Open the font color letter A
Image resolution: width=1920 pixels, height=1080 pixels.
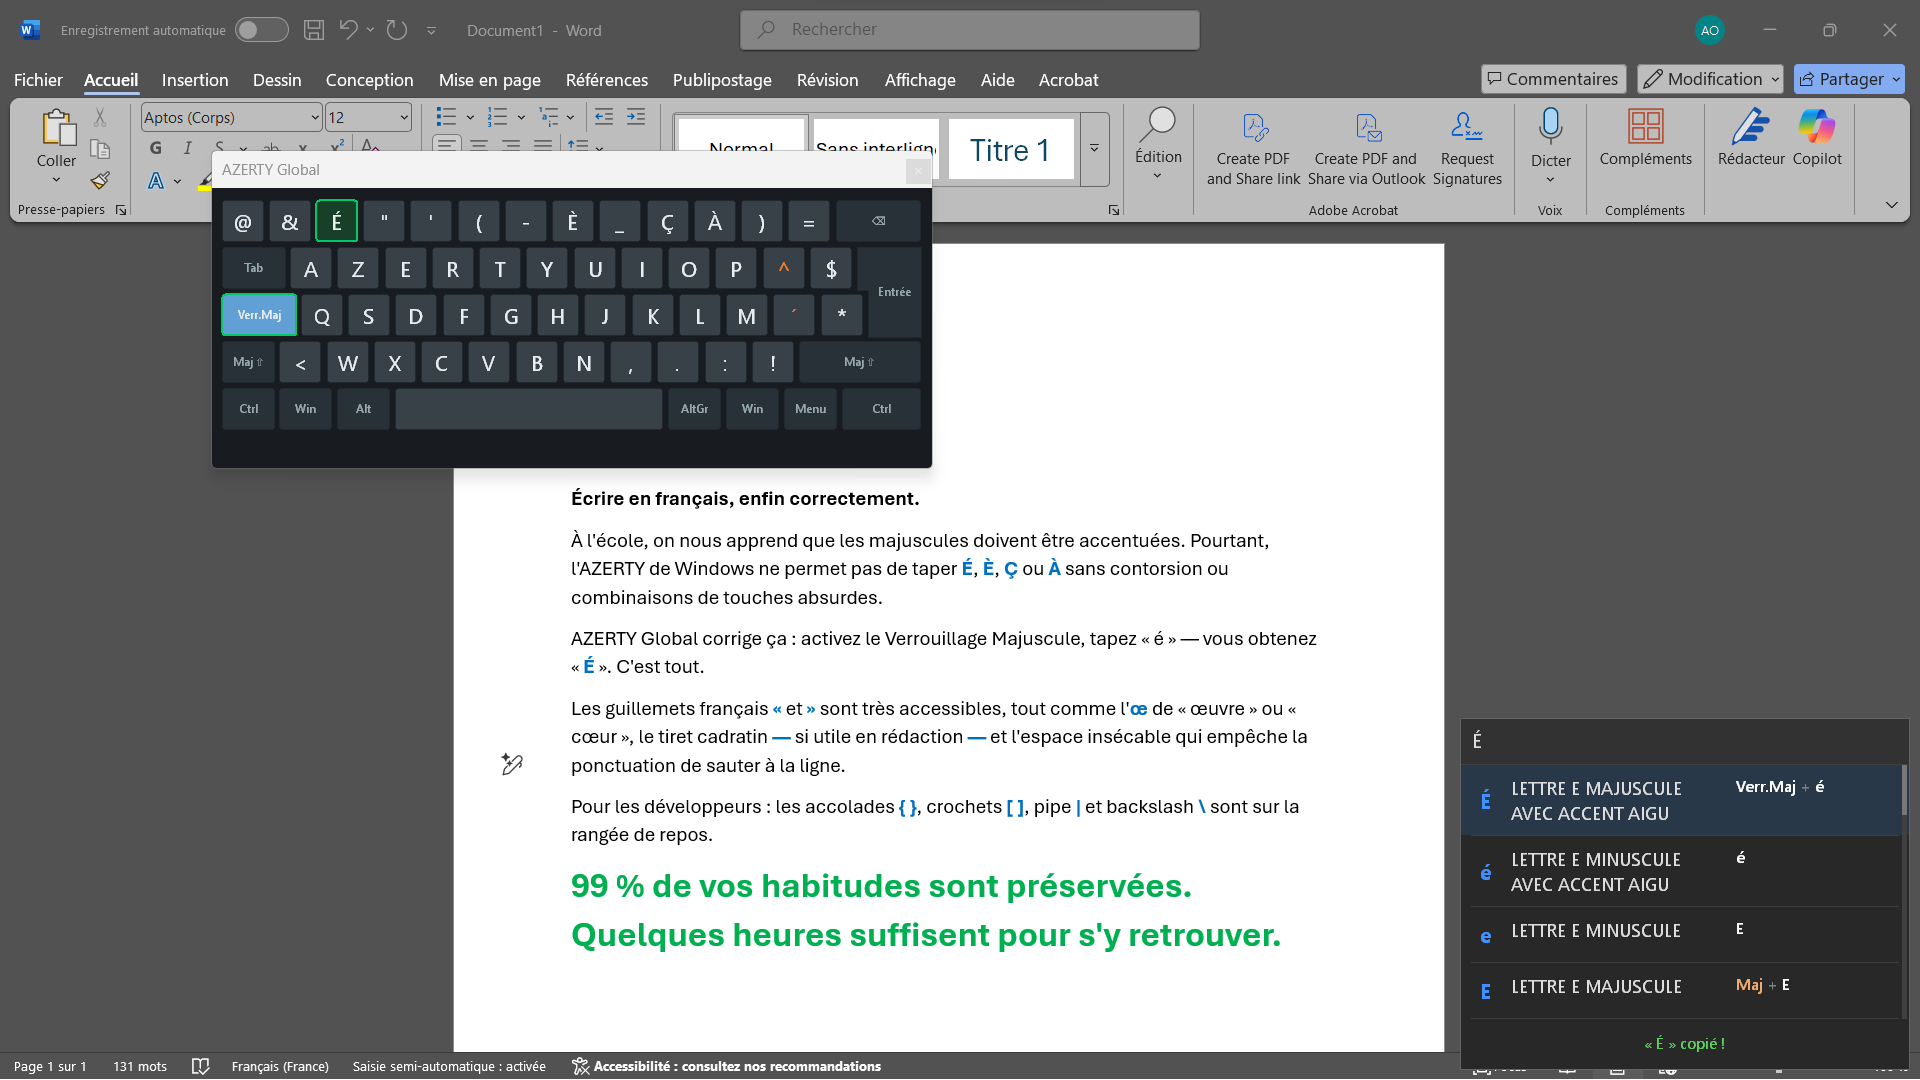[156, 181]
